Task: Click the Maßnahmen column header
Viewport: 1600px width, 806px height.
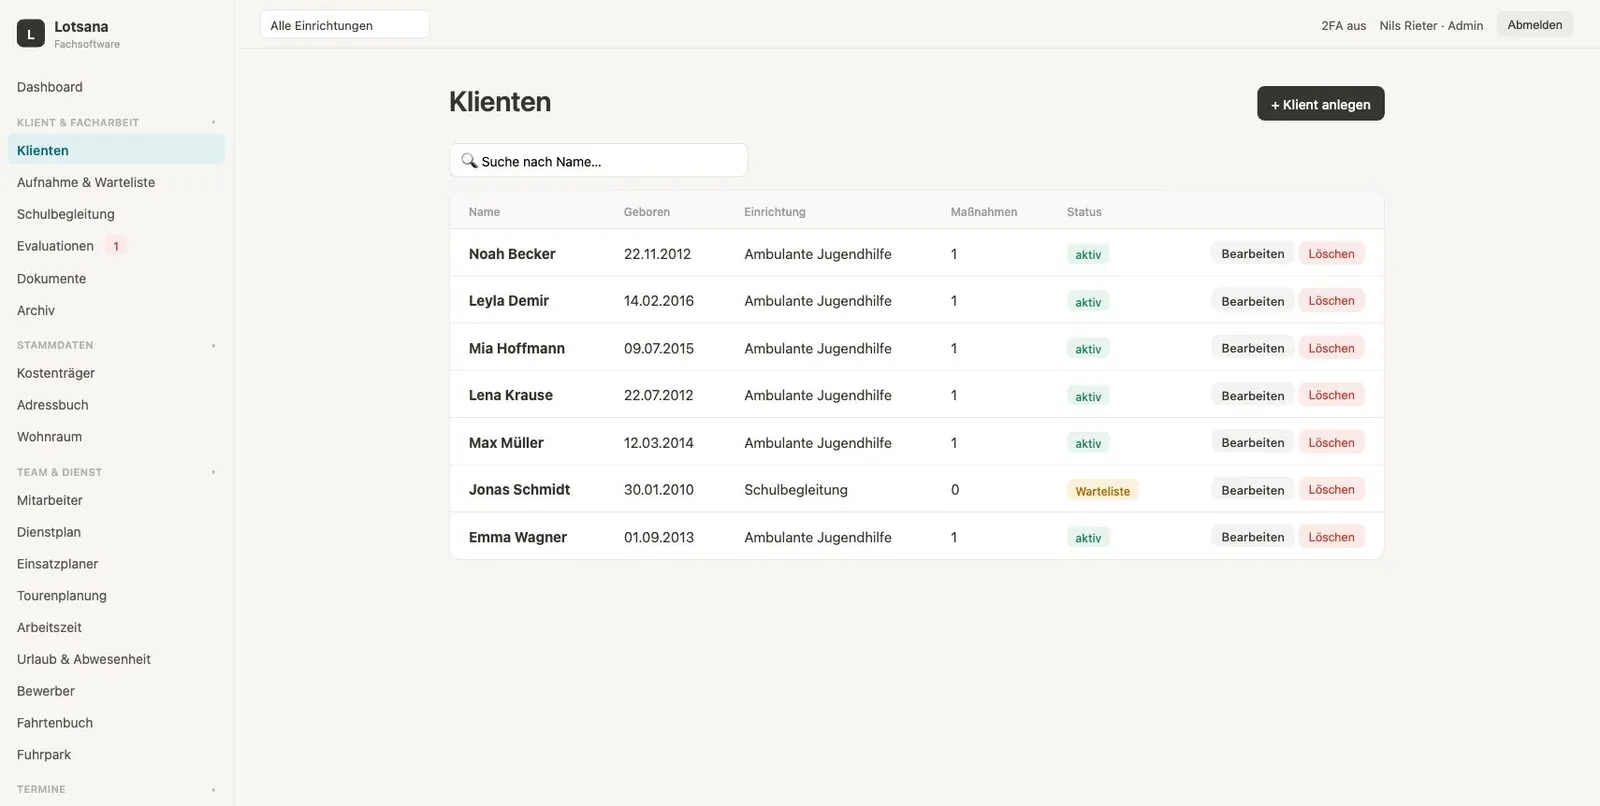Action: pyautogui.click(x=984, y=212)
